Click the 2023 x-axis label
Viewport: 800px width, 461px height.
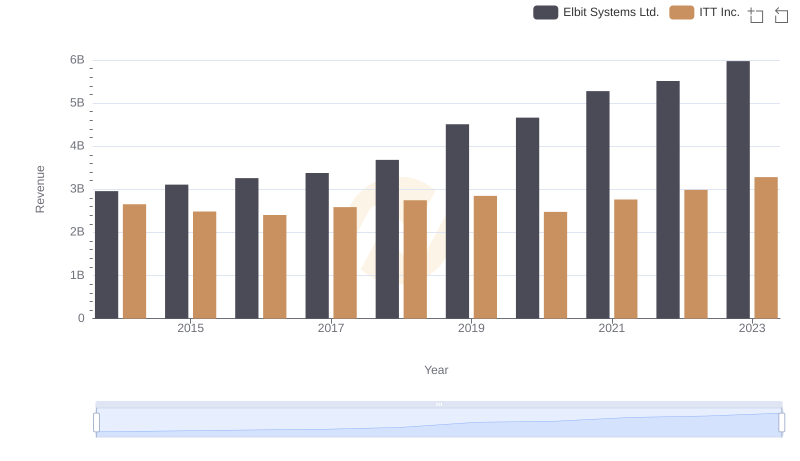coord(752,328)
